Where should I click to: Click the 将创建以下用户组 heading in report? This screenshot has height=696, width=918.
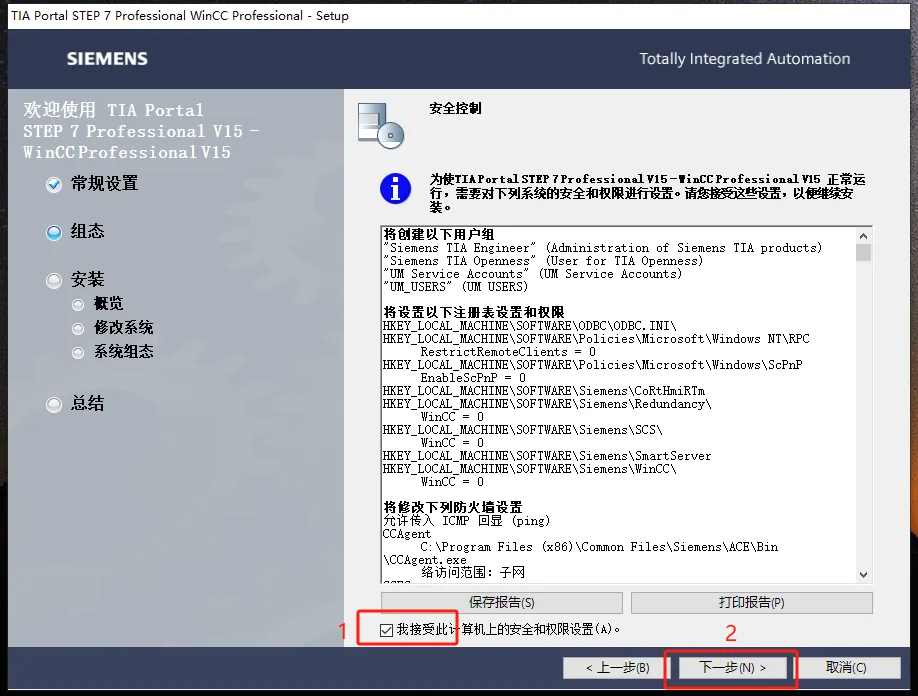(x=438, y=234)
